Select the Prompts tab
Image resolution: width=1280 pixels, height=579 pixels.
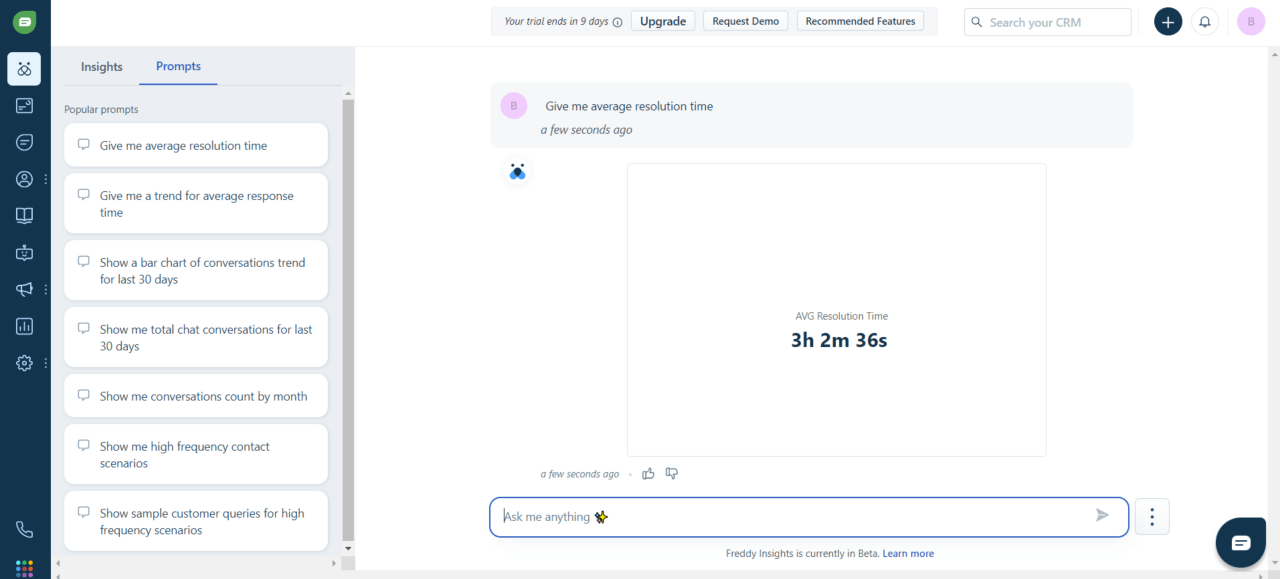click(178, 67)
